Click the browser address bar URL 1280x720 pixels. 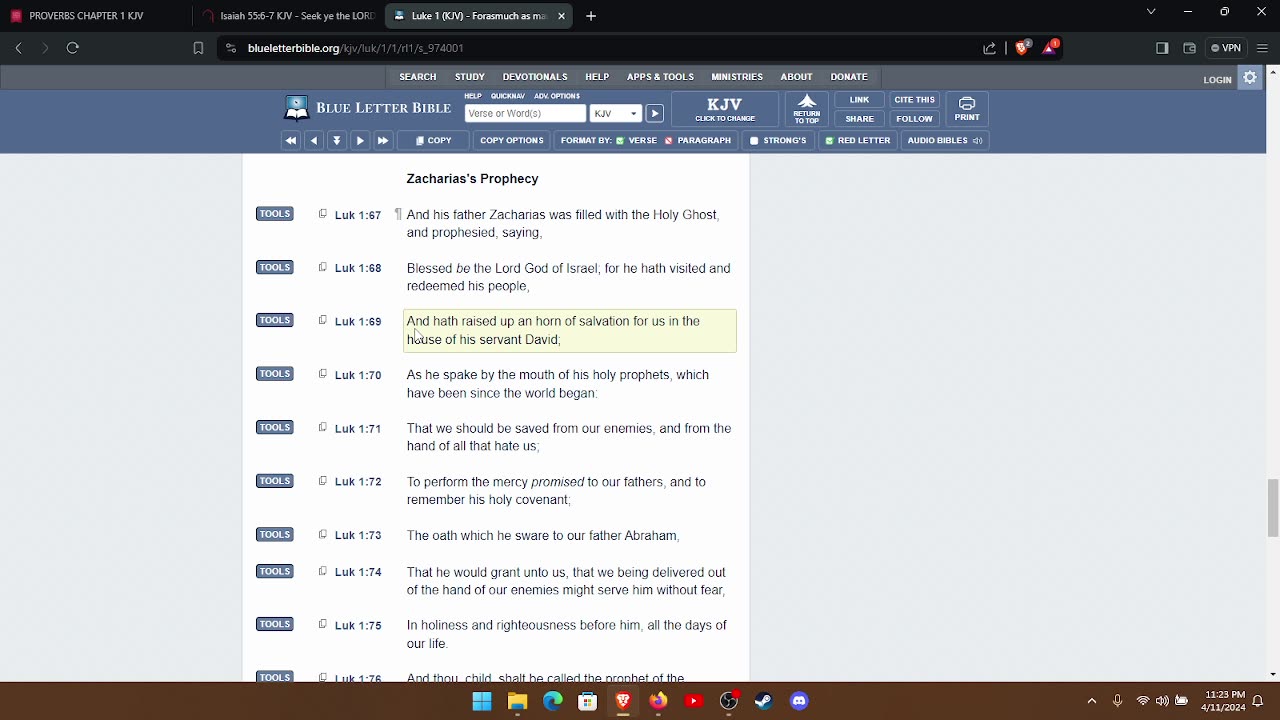pos(356,48)
